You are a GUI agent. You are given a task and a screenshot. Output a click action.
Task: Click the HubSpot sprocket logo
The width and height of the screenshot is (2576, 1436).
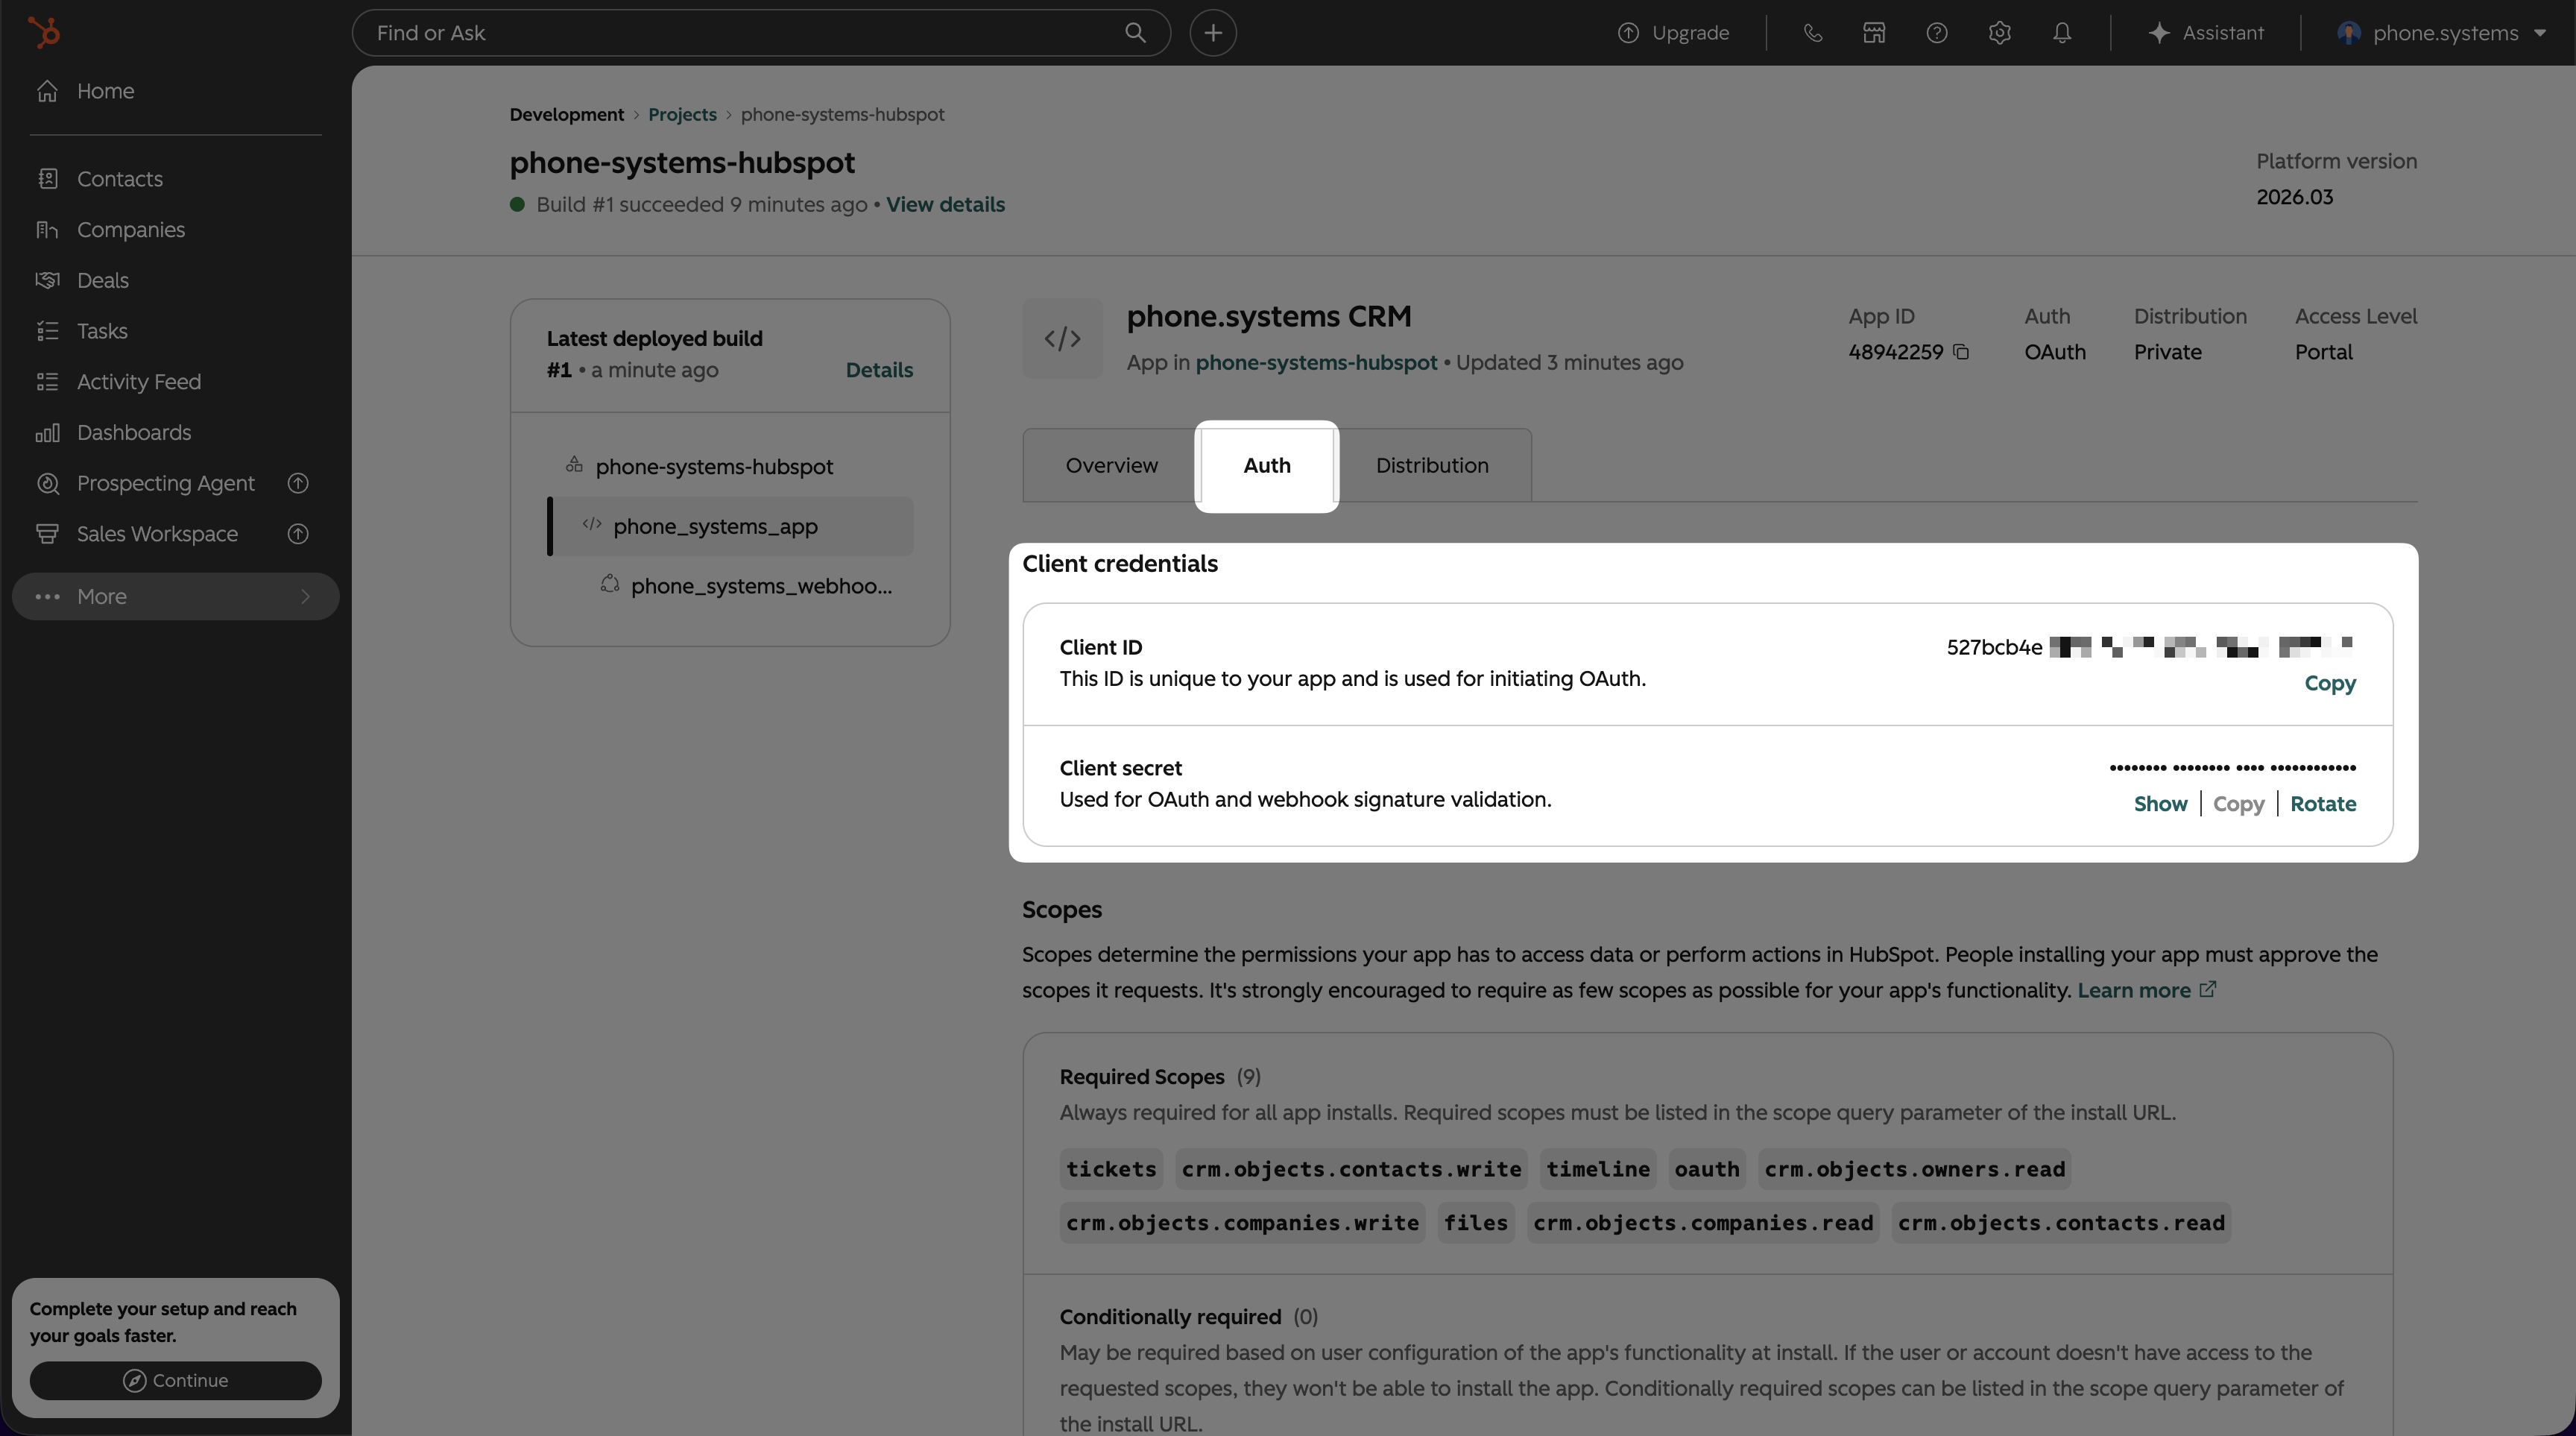coord(44,32)
